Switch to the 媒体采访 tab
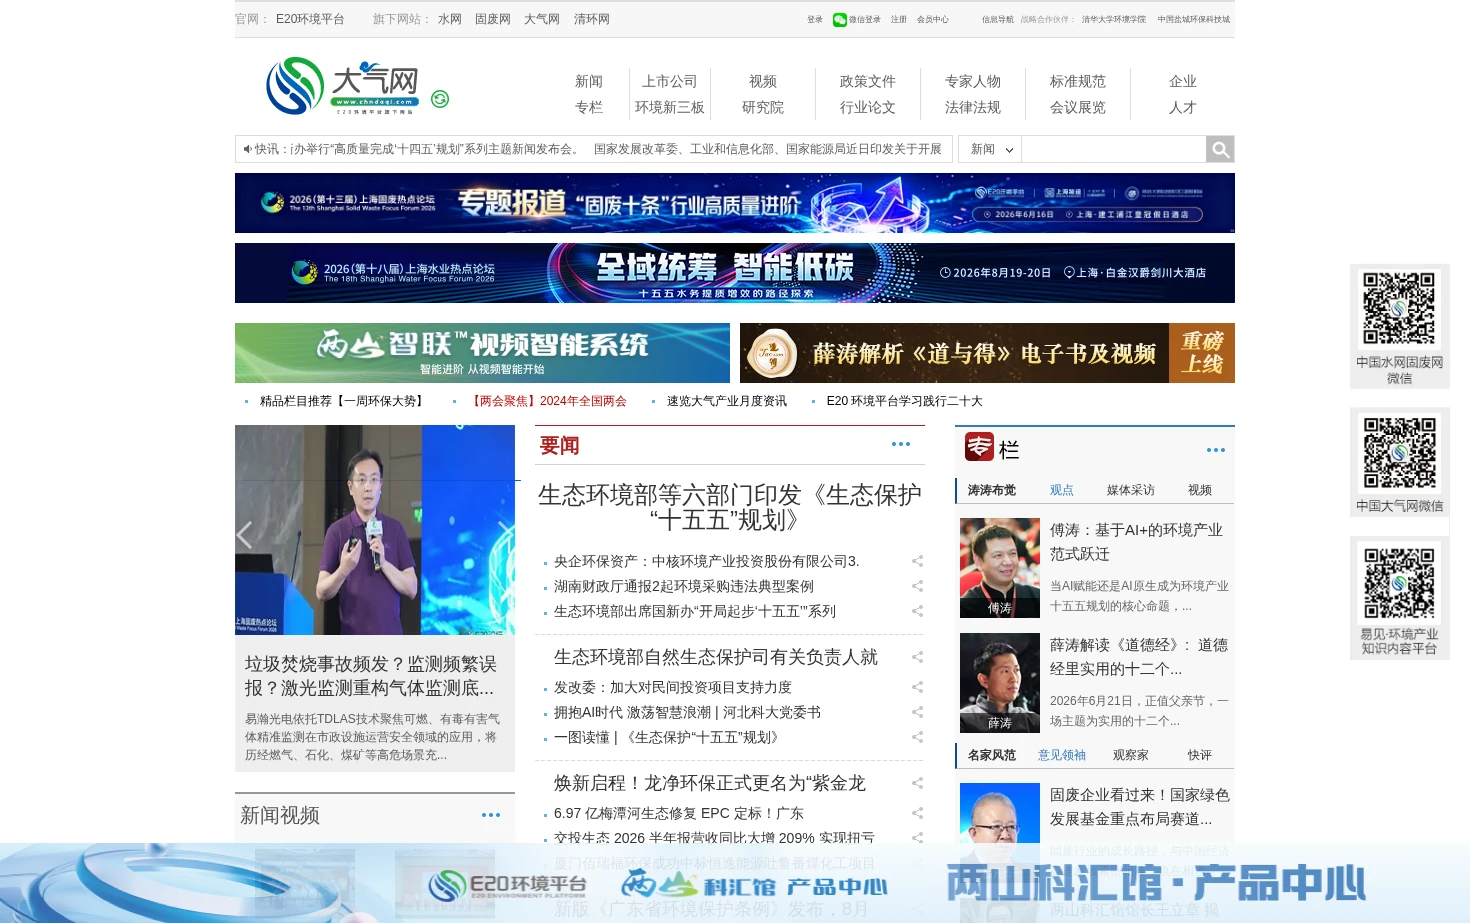The width and height of the screenshot is (1470, 923). [1131, 490]
